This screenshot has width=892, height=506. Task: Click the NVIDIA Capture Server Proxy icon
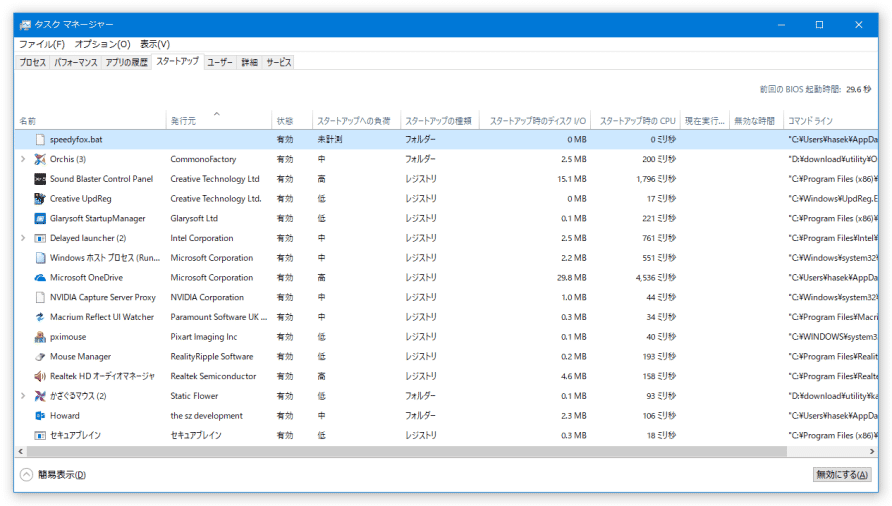point(40,297)
